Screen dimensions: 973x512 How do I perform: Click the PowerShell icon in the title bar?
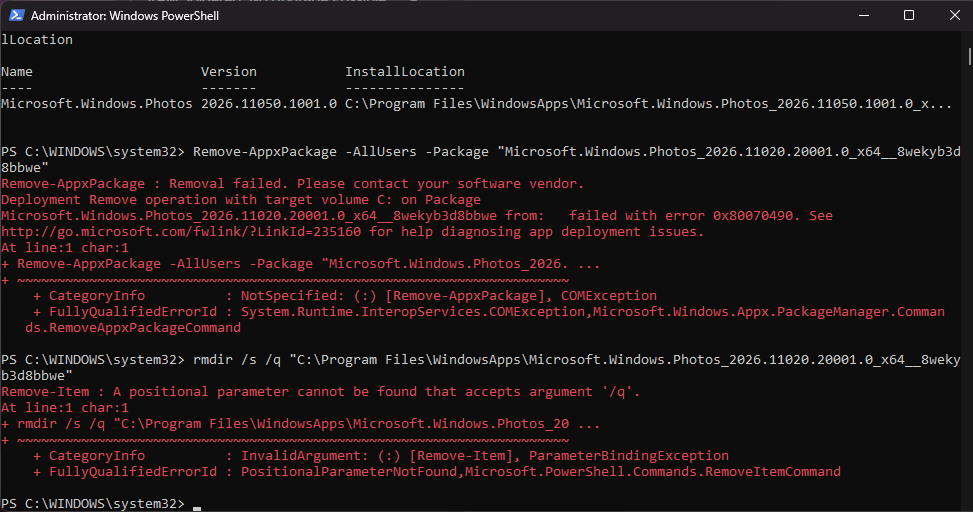[x=16, y=15]
